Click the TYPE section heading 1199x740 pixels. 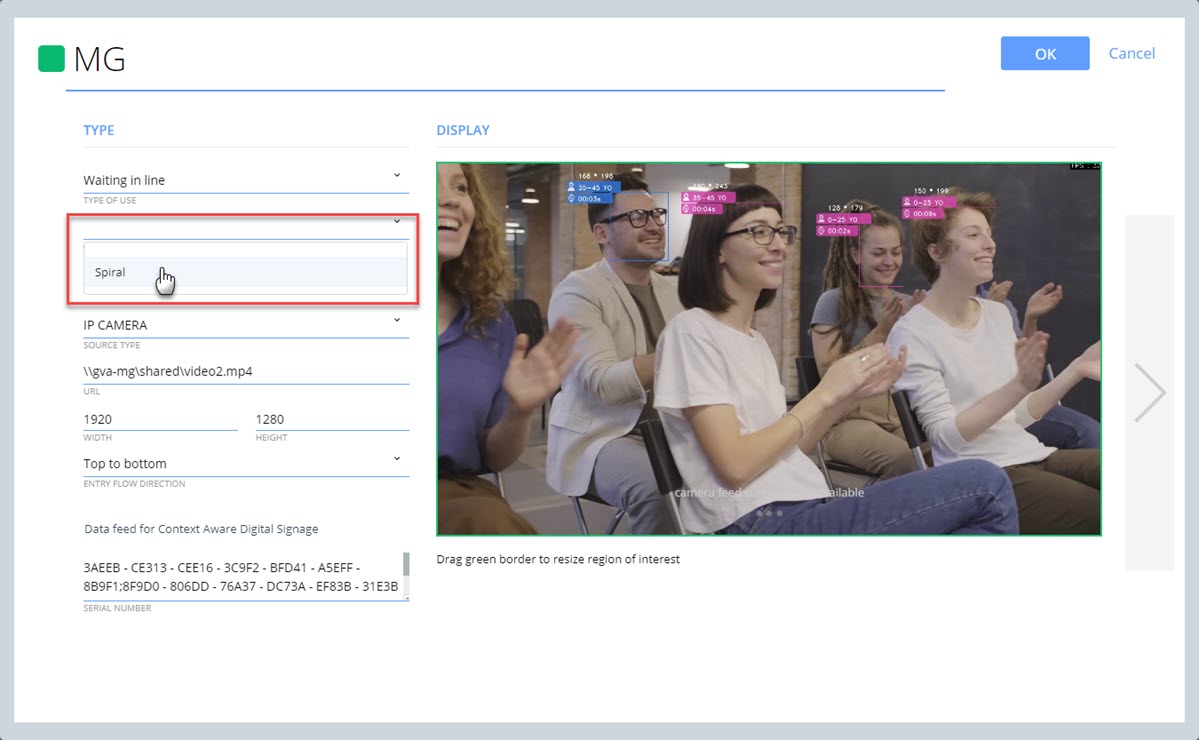99,130
